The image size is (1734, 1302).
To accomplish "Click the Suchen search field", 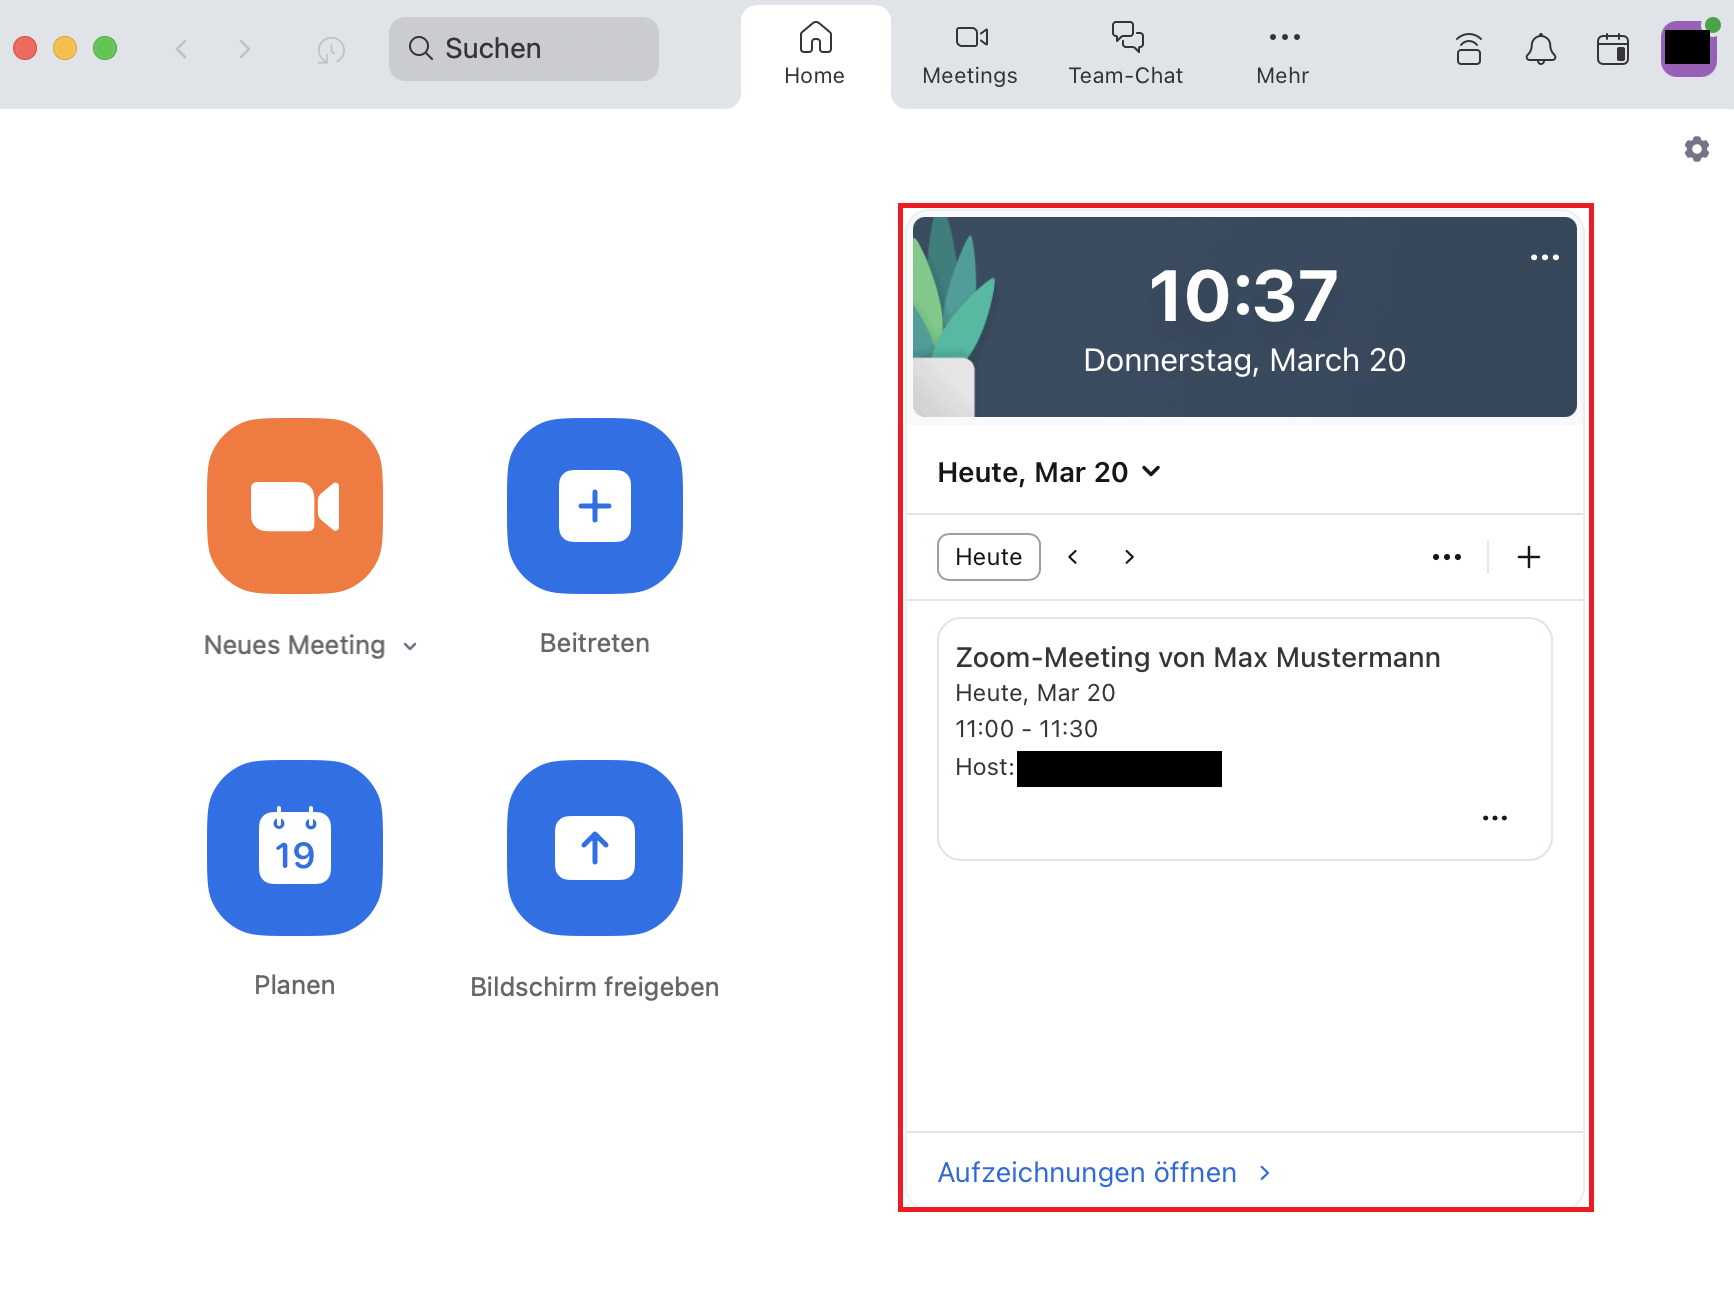I will click(524, 49).
